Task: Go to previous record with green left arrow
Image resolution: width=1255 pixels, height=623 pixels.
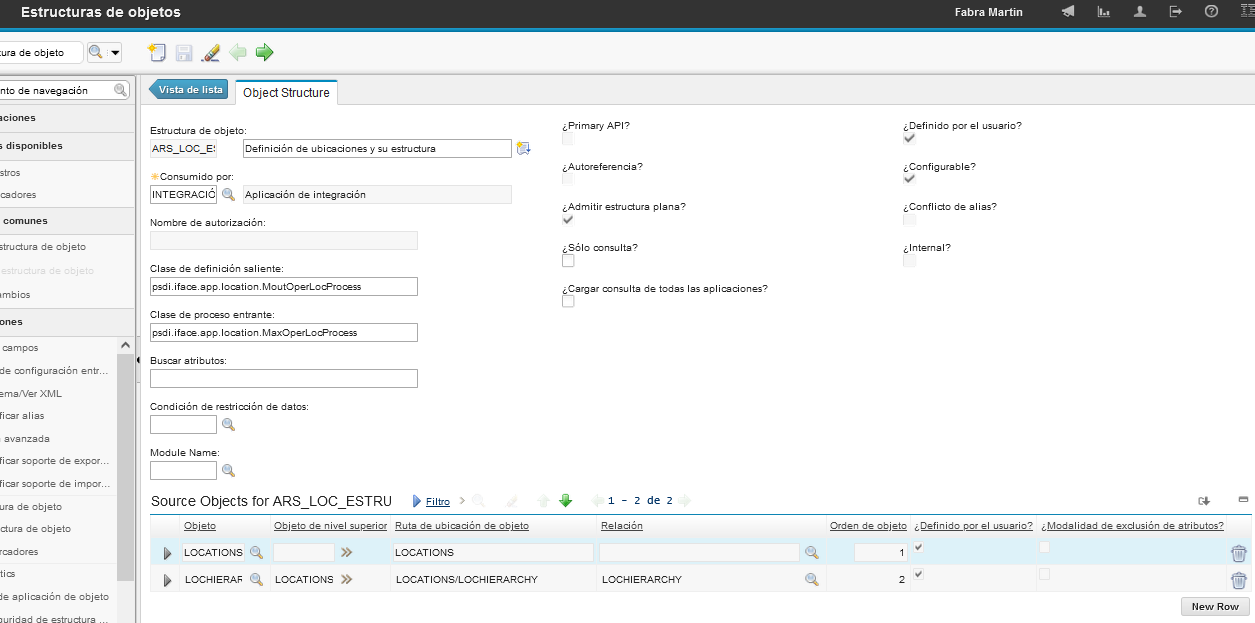Action: 238,53
